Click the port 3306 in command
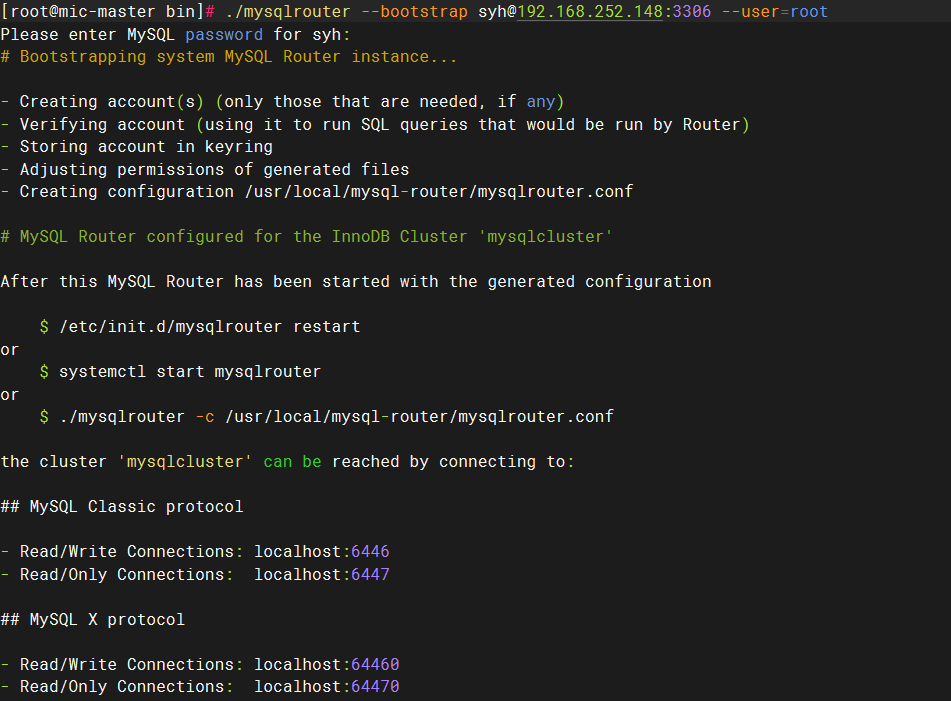This screenshot has height=701, width=951. (x=692, y=12)
